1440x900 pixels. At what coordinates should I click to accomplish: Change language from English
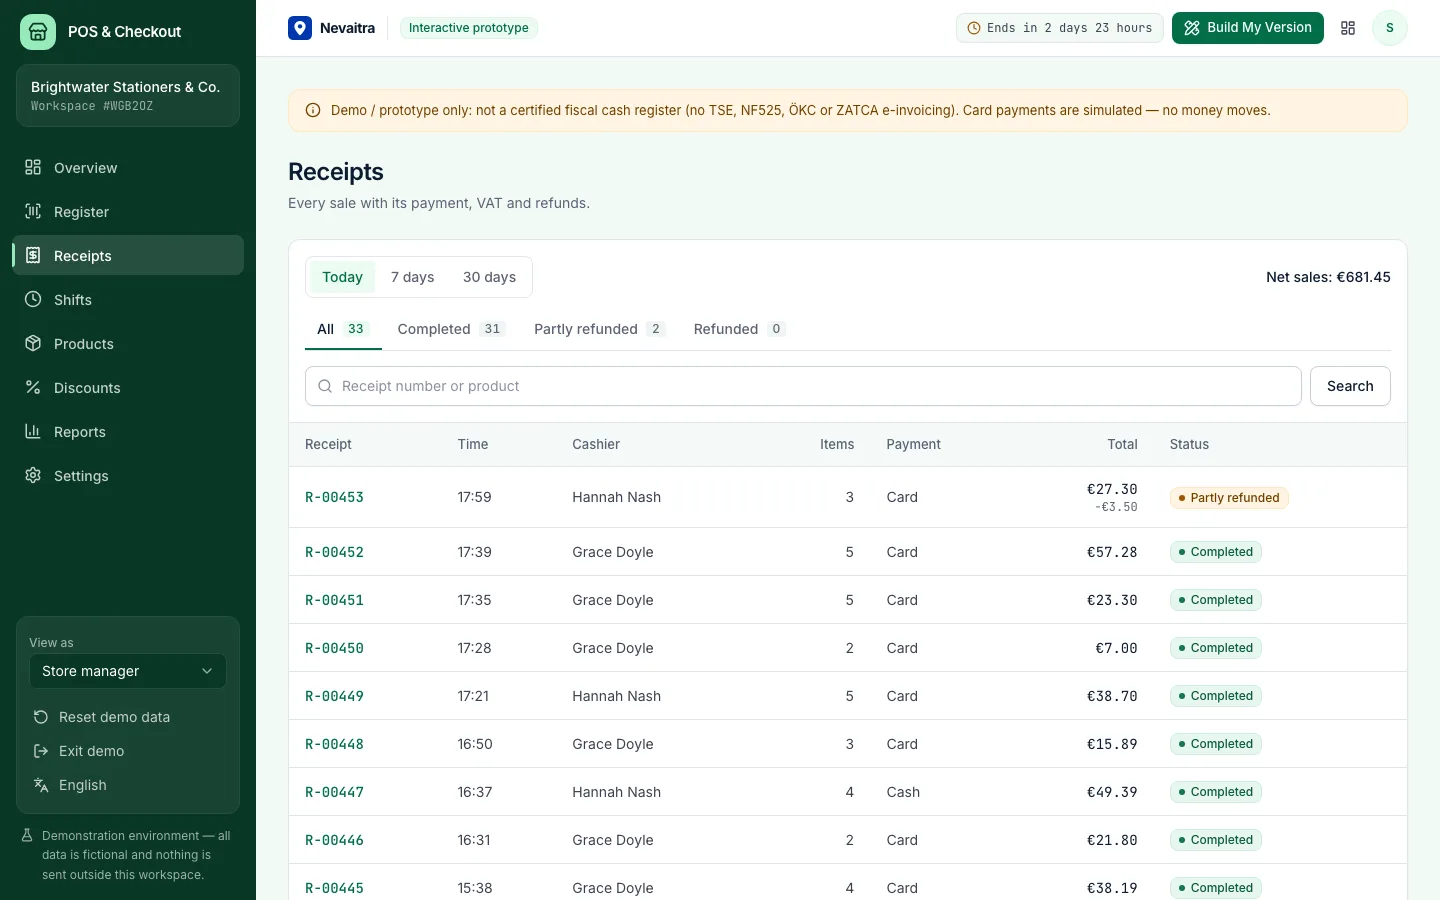128,785
